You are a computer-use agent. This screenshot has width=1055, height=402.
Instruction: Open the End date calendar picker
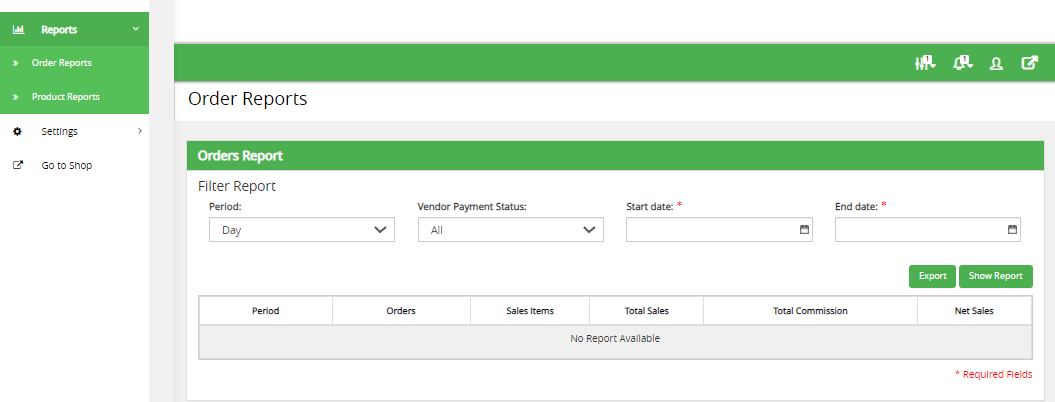pyautogui.click(x=1012, y=230)
